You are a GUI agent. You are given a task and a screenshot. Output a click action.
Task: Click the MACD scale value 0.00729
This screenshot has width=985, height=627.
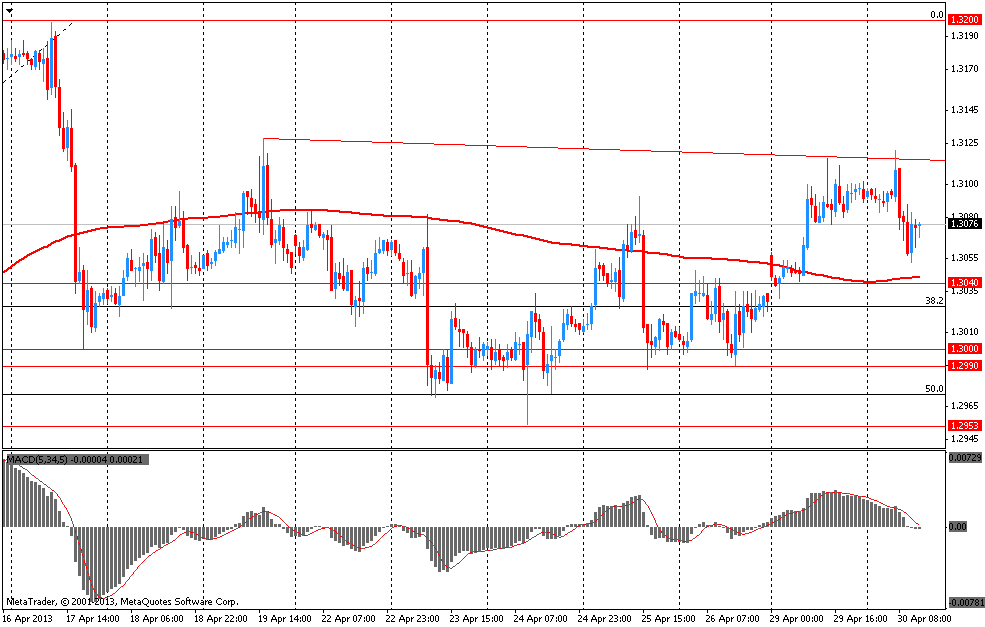(x=964, y=458)
